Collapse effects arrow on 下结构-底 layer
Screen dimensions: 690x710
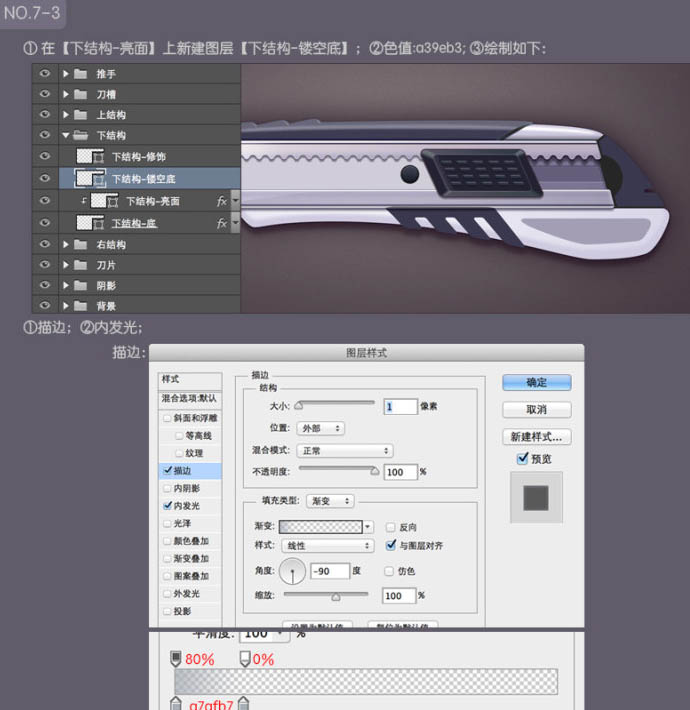pyautogui.click(x=235, y=223)
